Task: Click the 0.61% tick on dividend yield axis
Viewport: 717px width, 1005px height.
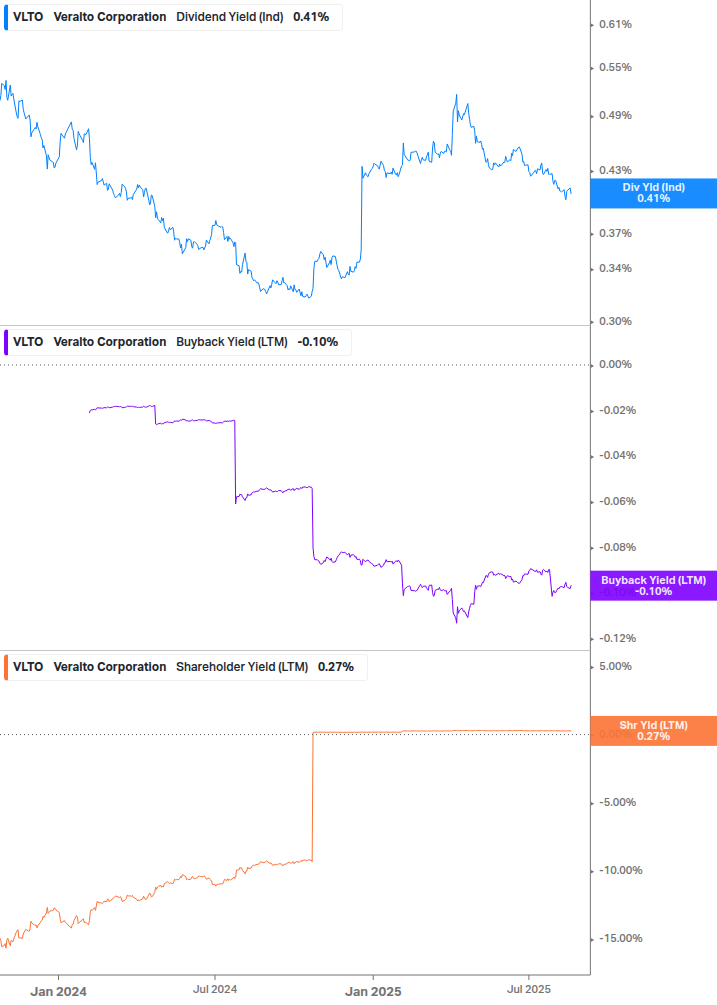Action: pyautogui.click(x=615, y=24)
